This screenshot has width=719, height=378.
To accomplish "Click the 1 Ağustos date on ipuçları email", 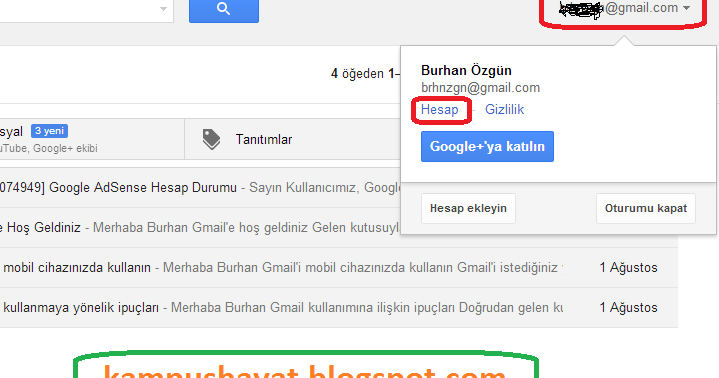I will 628,307.
